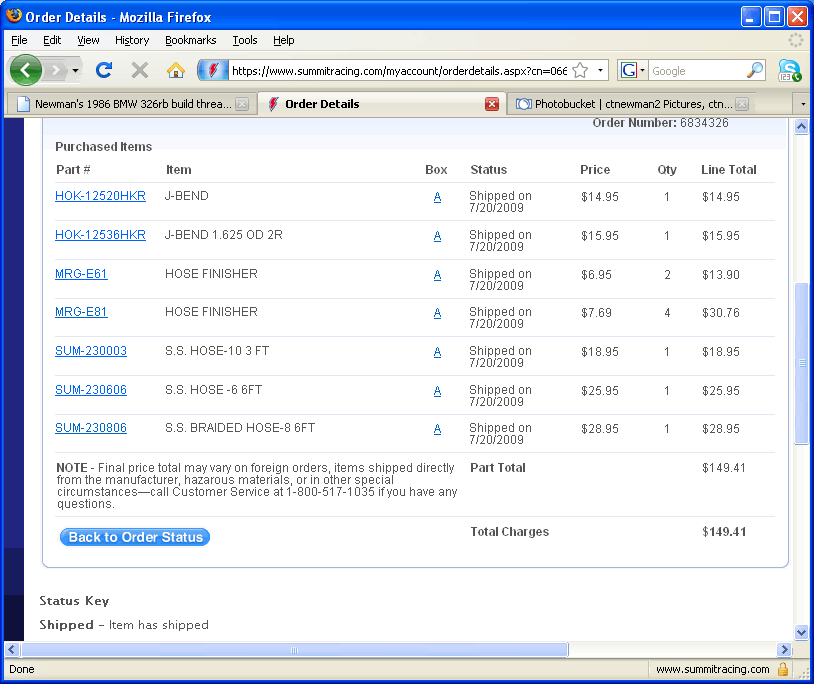The height and width of the screenshot is (684, 814).
Task: Close the Order Details tab
Action: coord(492,104)
